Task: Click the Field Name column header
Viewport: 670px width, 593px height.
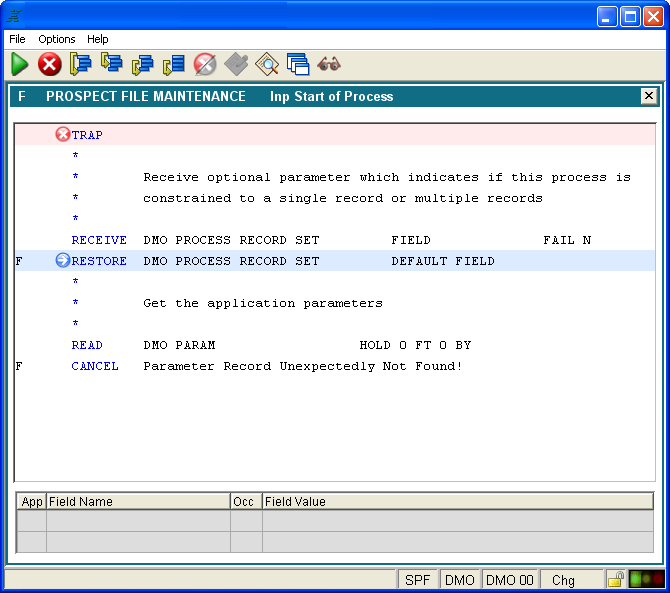Action: click(x=138, y=501)
